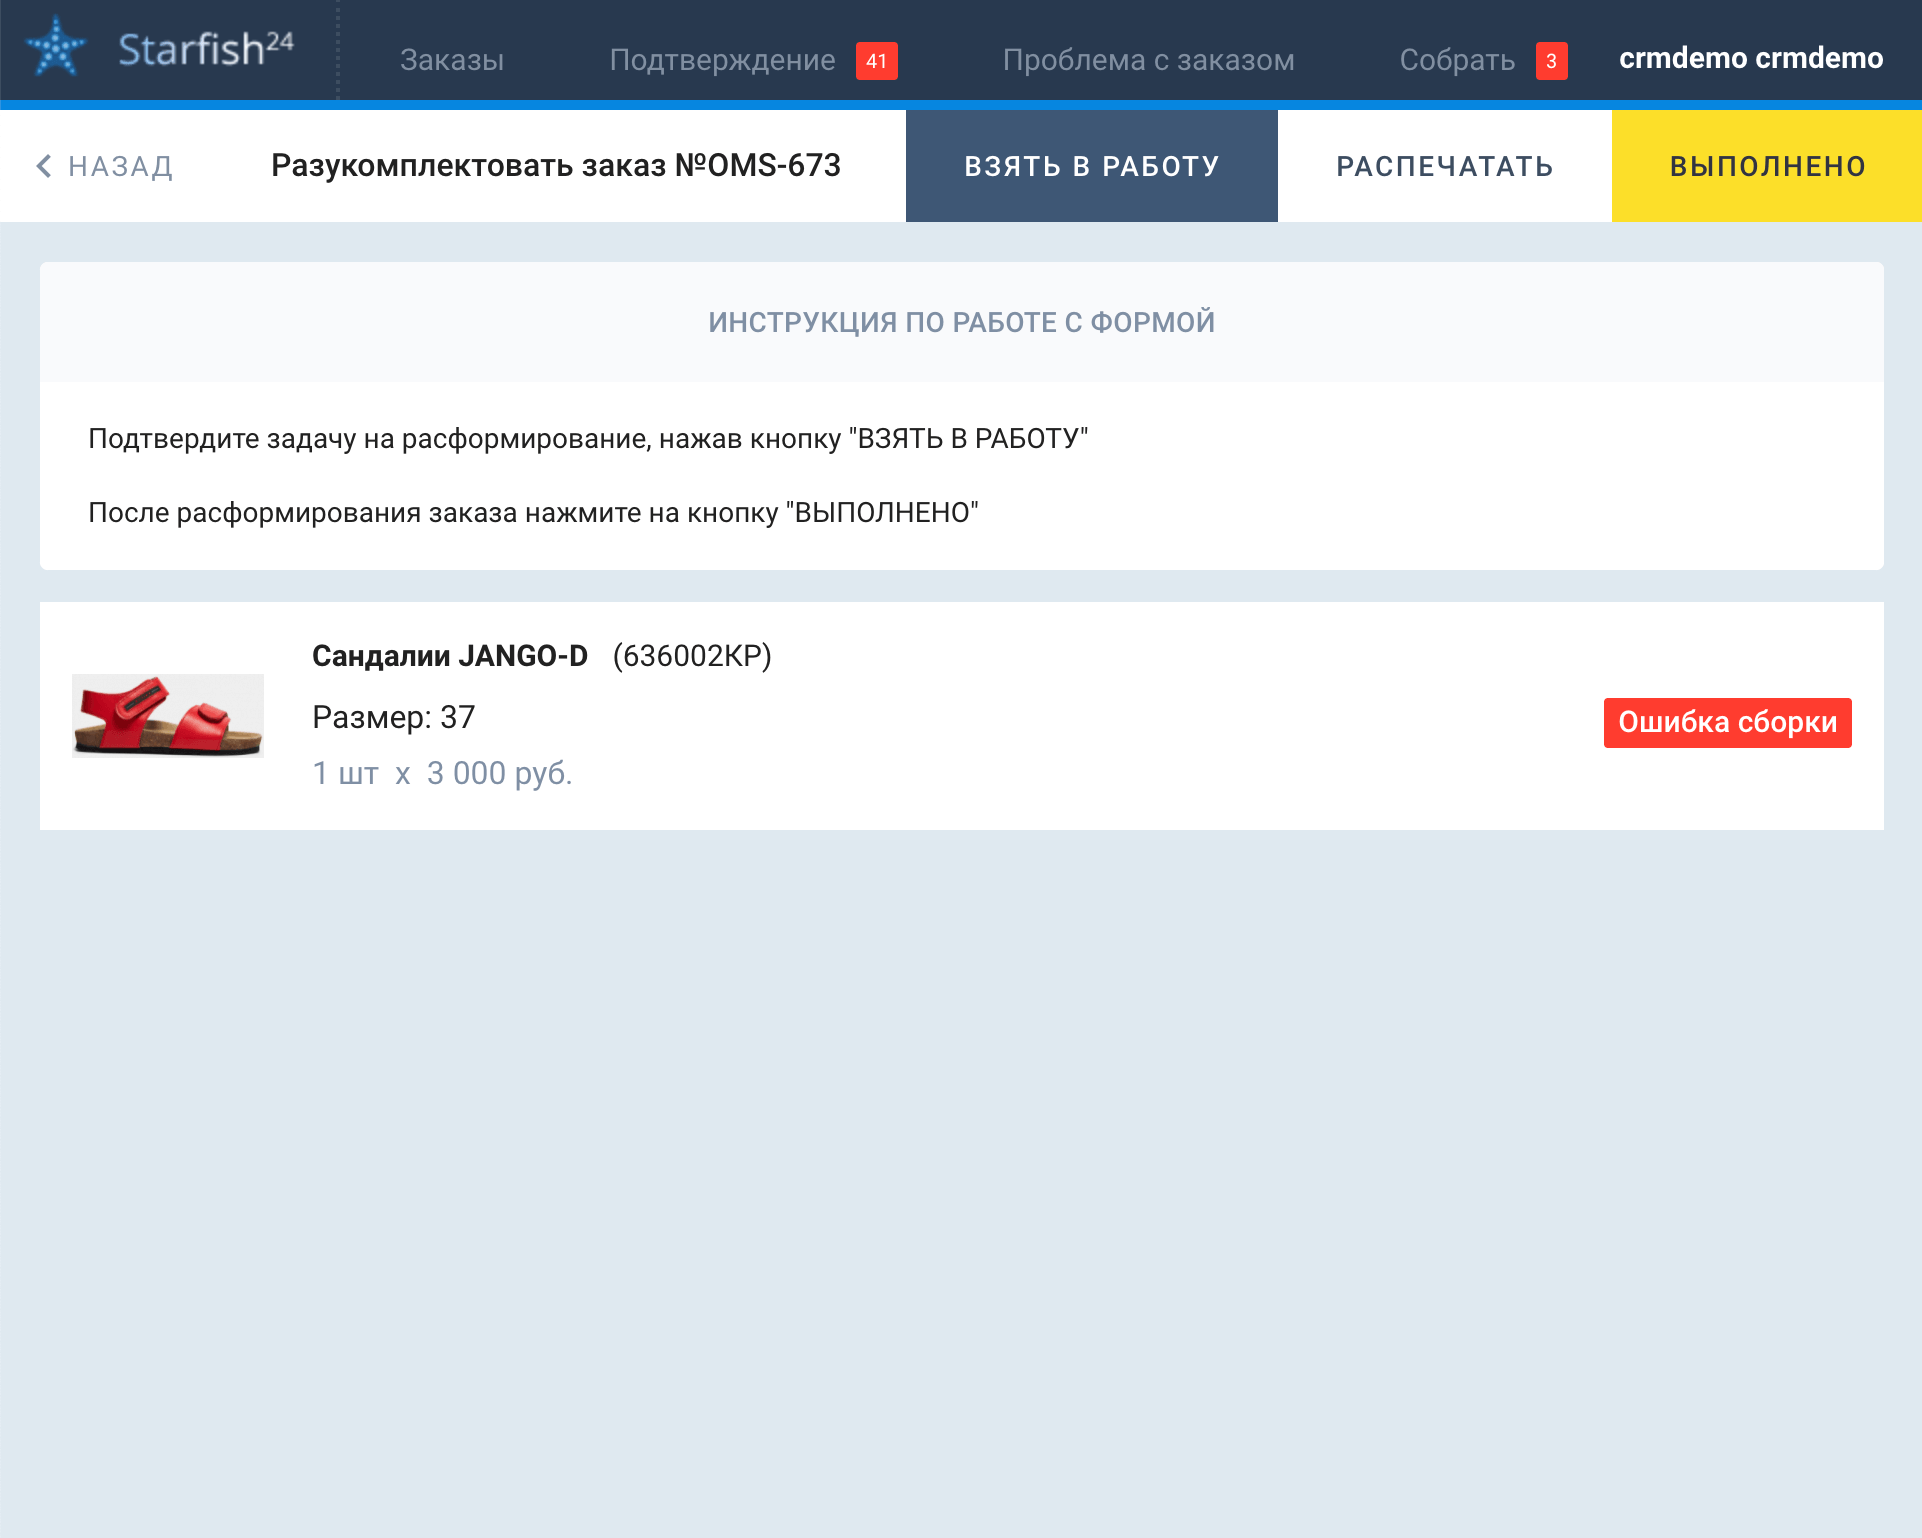
Task: Click product name Сандалии JANGO-D
Action: [450, 656]
